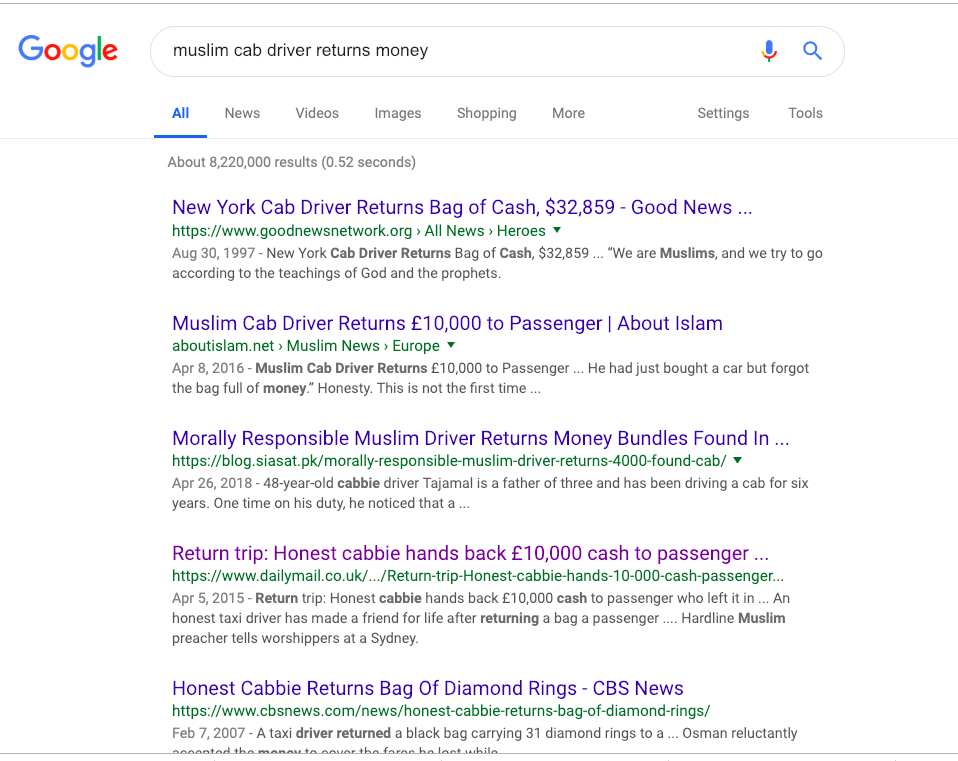This screenshot has height=761, width=958.
Task: Select the Shopping tab
Action: 486,113
